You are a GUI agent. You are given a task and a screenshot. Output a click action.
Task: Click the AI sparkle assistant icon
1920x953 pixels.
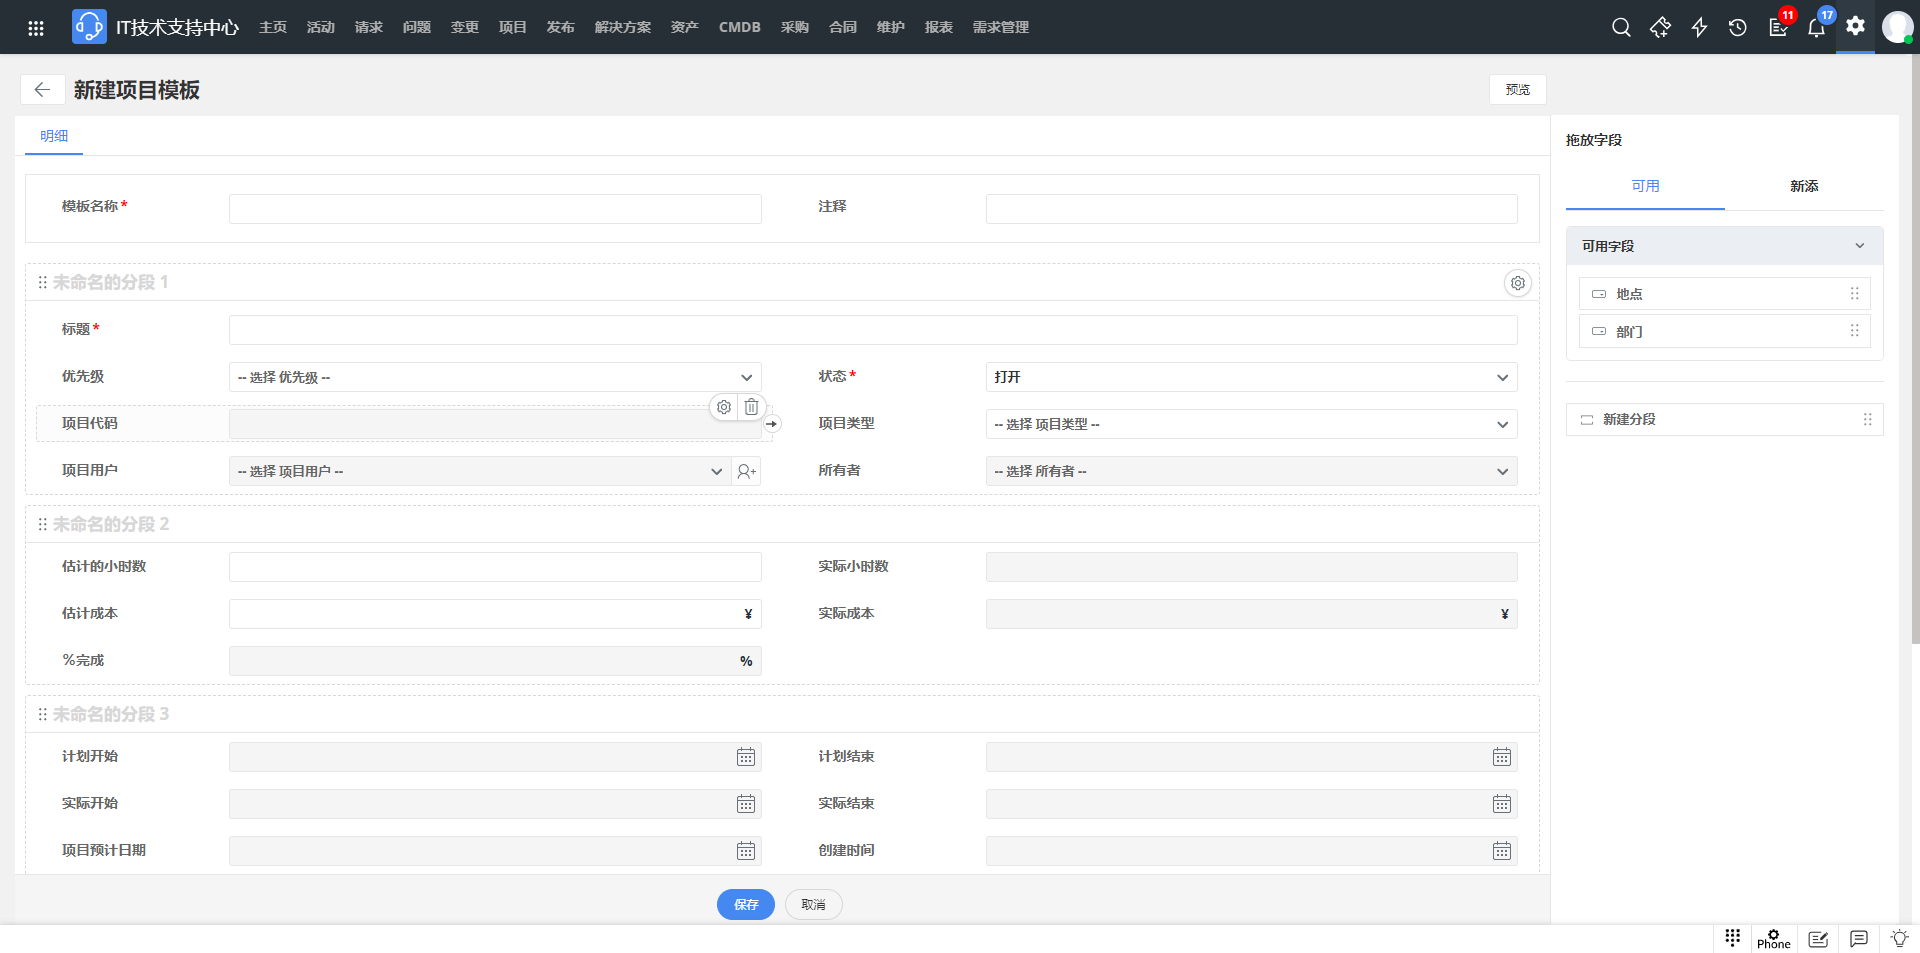[1660, 27]
